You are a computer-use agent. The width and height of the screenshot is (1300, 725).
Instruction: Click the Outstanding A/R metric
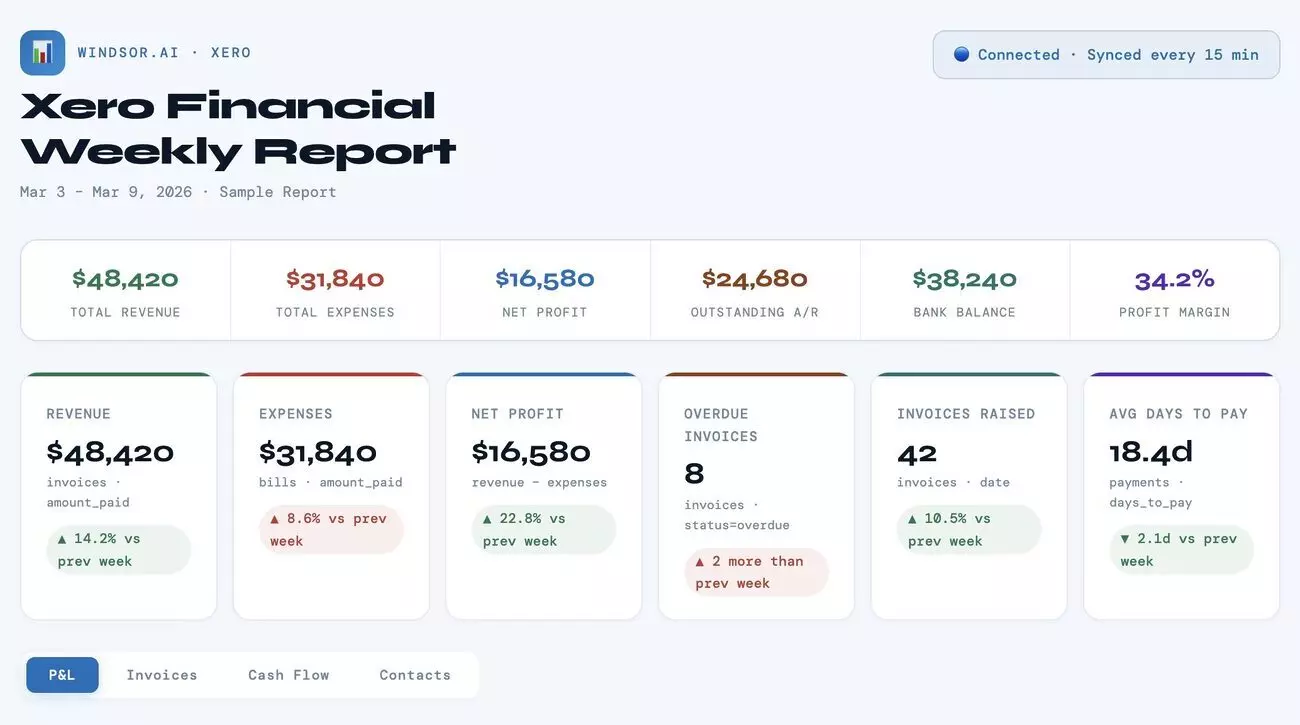point(755,289)
